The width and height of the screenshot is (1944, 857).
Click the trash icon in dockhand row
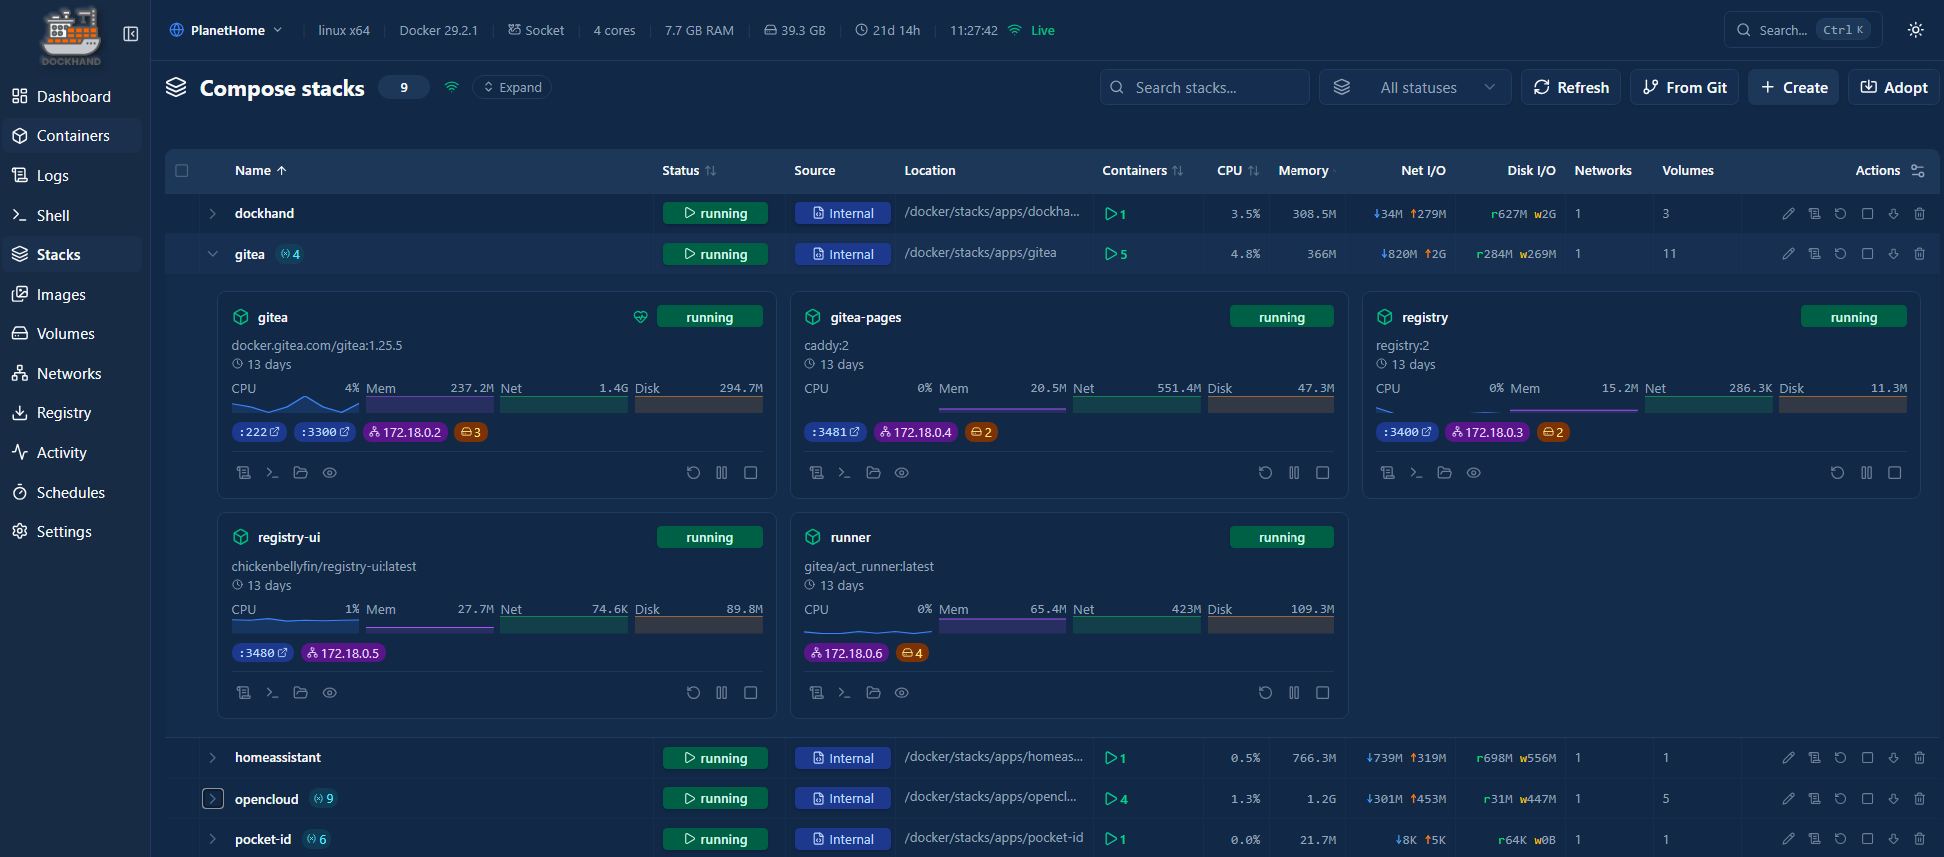(x=1919, y=214)
